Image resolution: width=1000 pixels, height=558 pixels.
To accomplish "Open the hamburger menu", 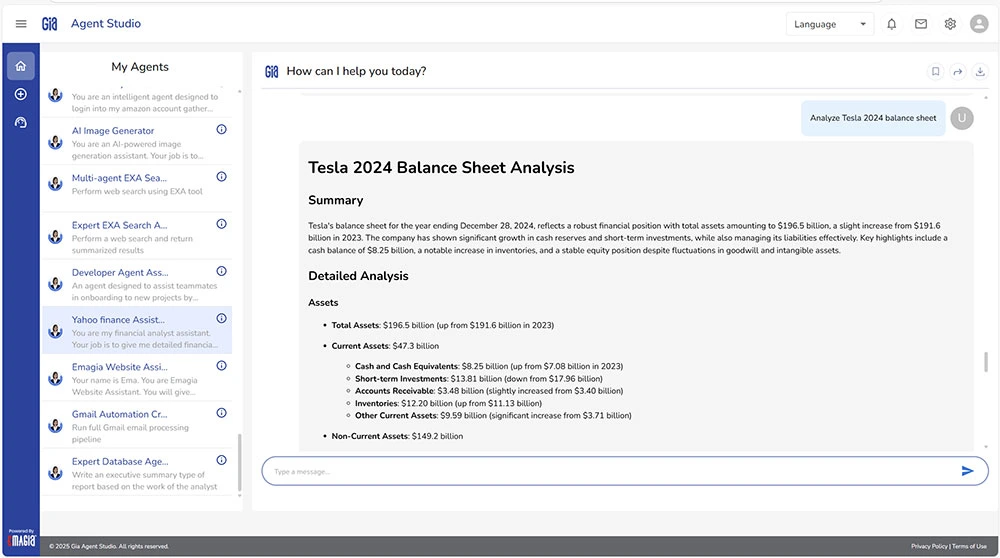I will coord(21,24).
